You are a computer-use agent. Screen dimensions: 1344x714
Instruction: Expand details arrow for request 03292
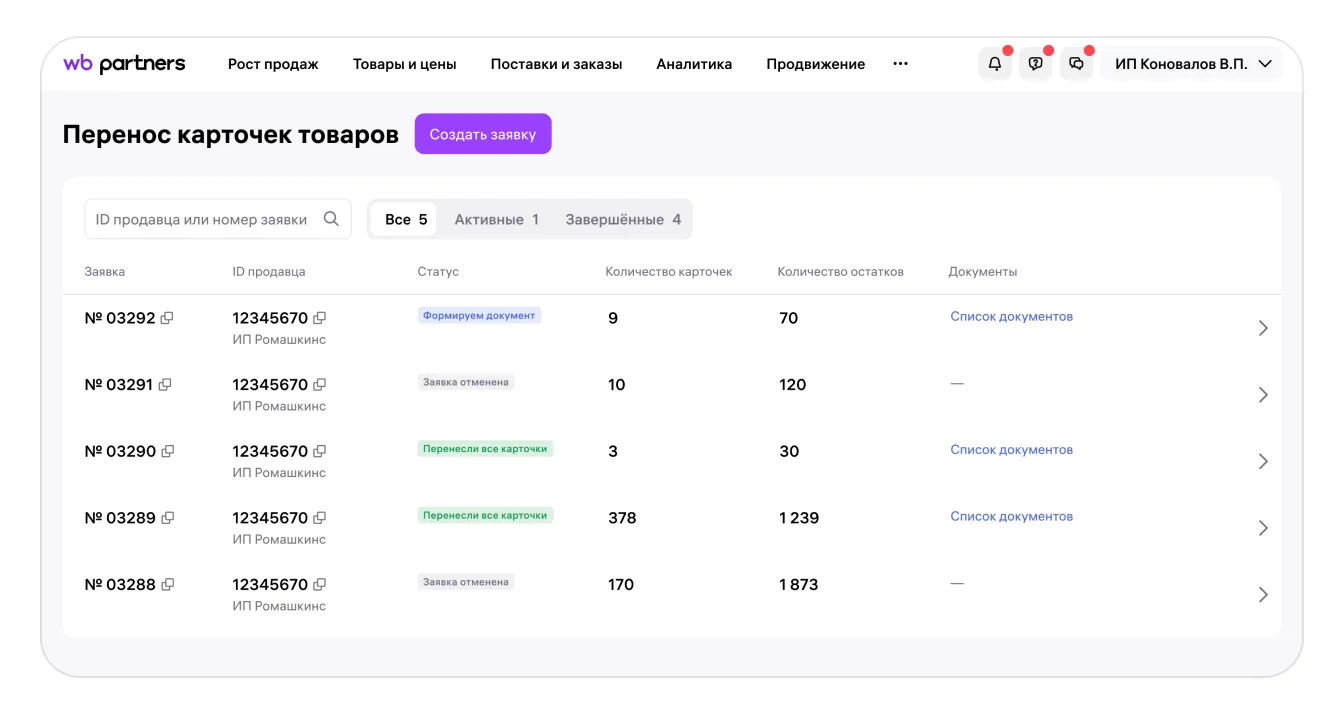tap(1263, 328)
